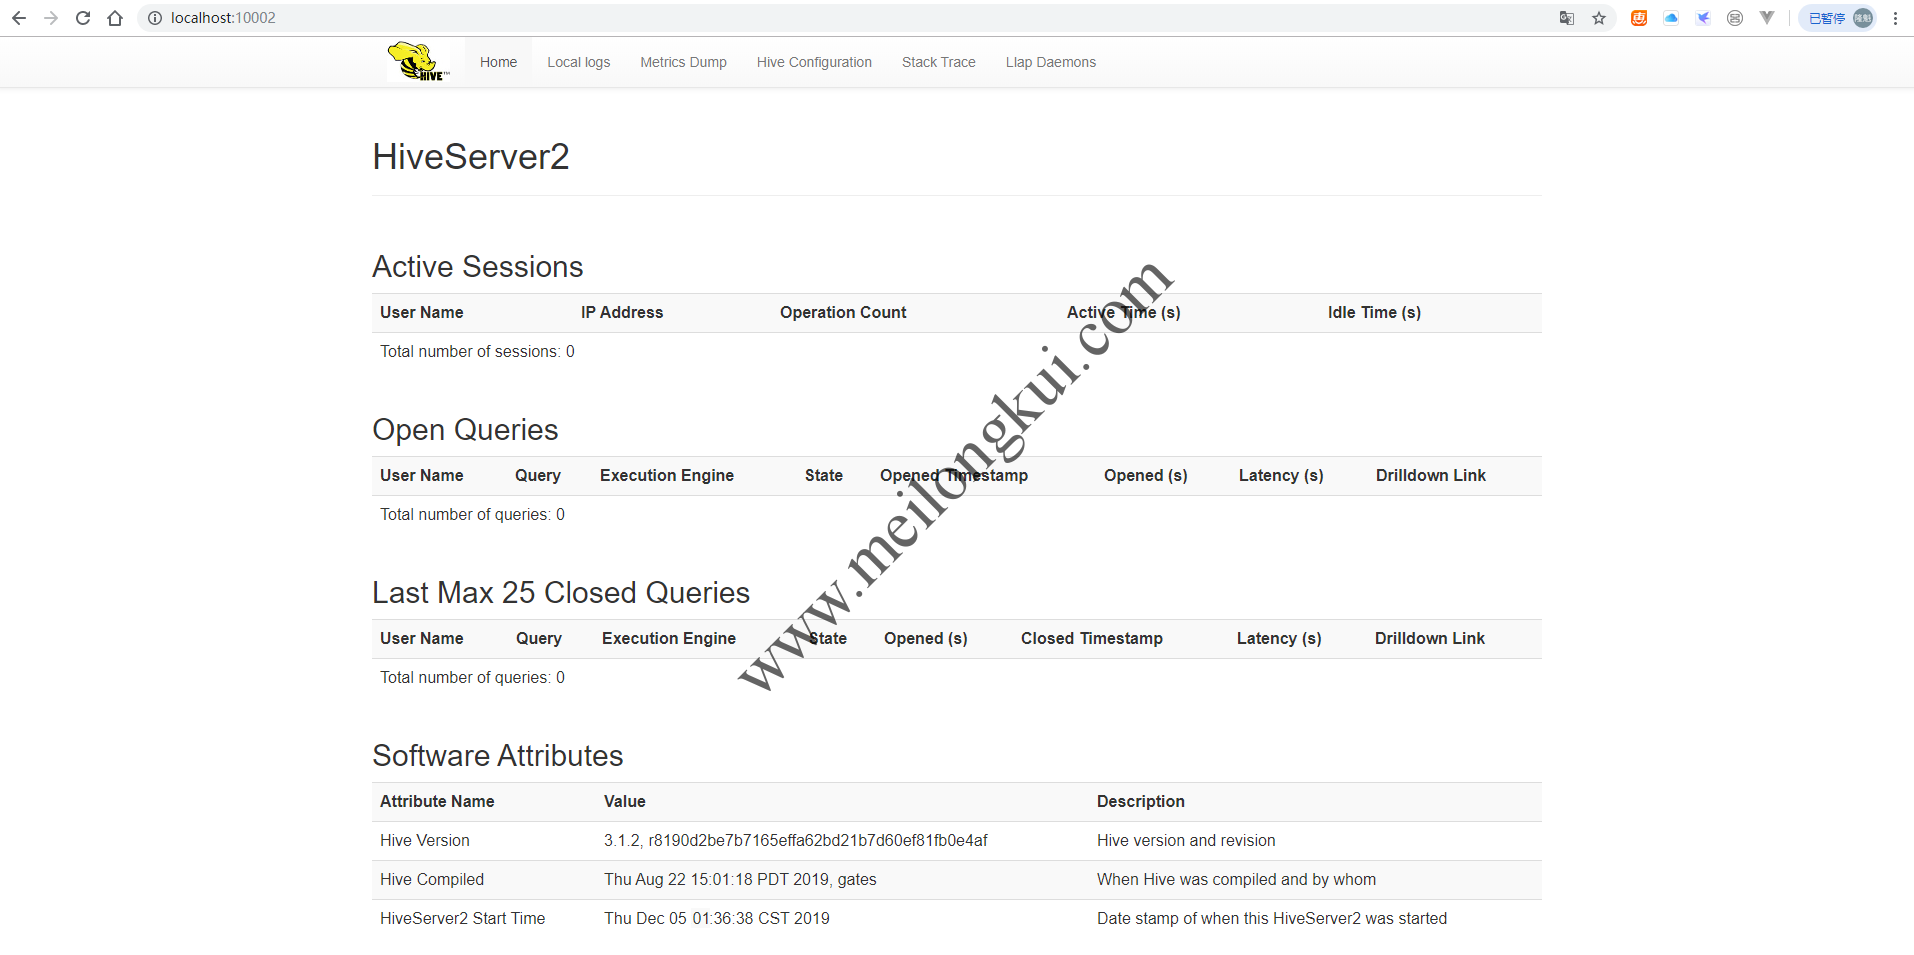Open Chrome three-dot menu
The height and width of the screenshot is (955, 1914).
pos(1895,18)
